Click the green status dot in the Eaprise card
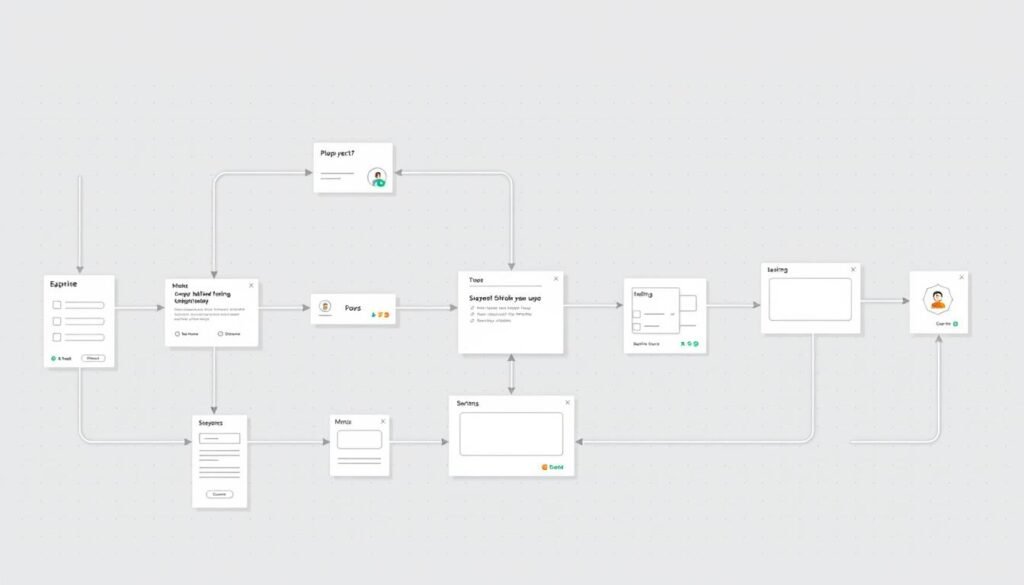This screenshot has height=585, width=1024. click(53, 357)
